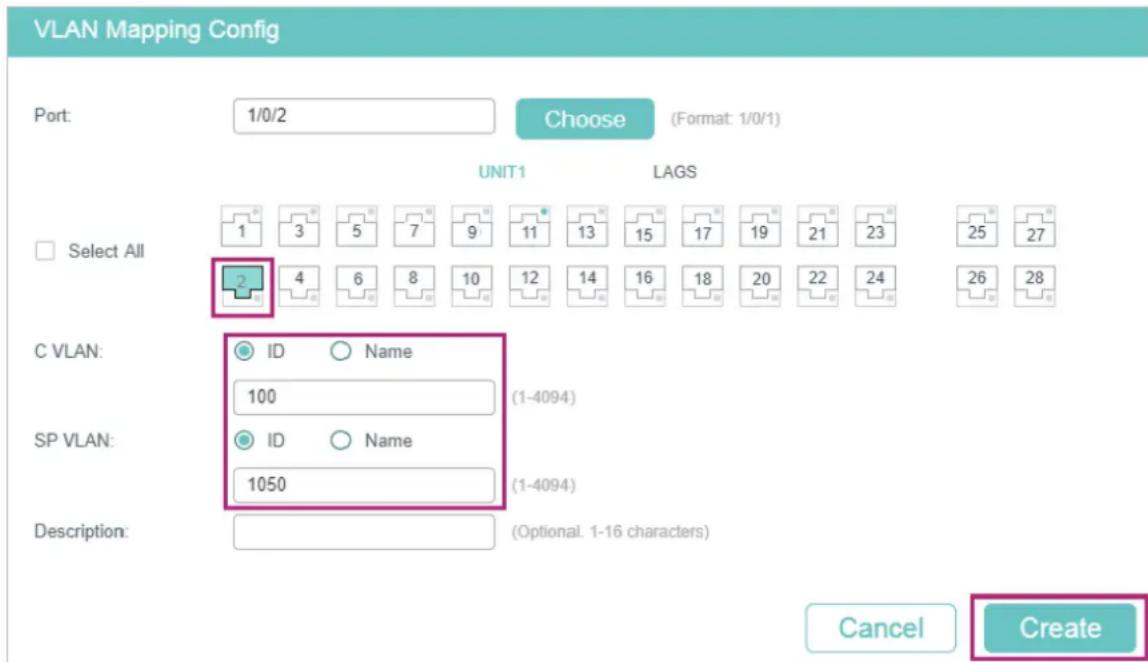Image resolution: width=1148 pixels, height=662 pixels.
Task: Select port 27 icon
Action: pos(1035,226)
